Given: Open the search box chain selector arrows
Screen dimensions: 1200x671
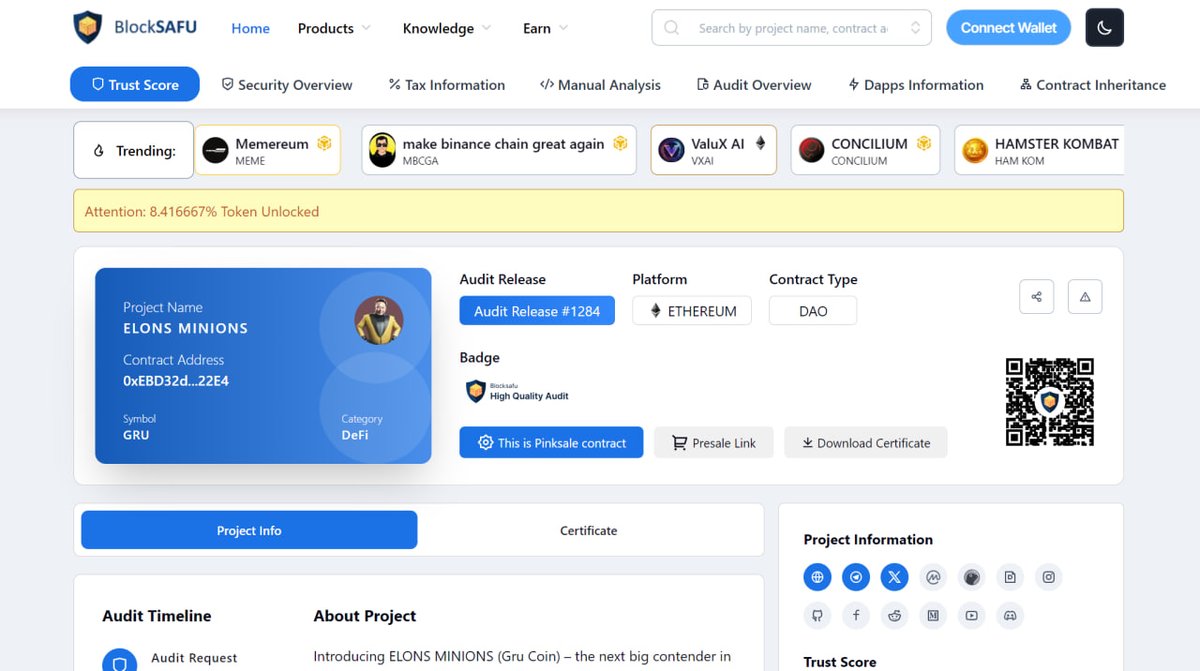Looking at the screenshot, I should point(915,28).
